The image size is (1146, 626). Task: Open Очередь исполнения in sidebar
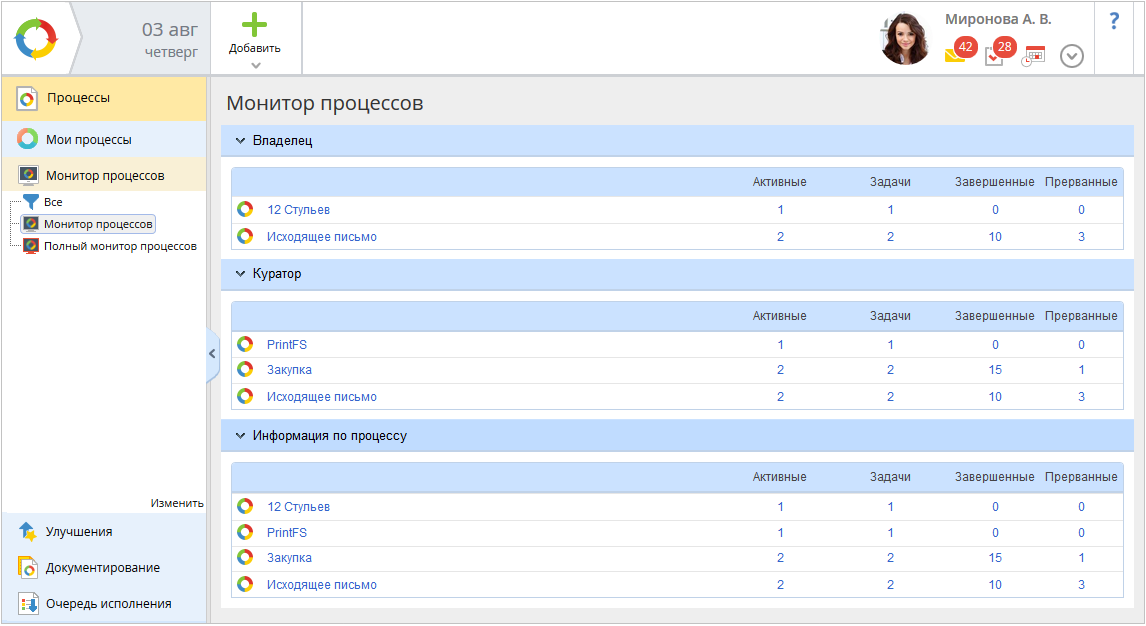pos(108,604)
